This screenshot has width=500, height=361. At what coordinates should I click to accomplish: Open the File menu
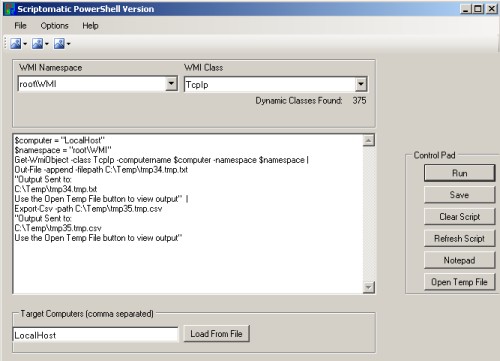tap(20, 26)
